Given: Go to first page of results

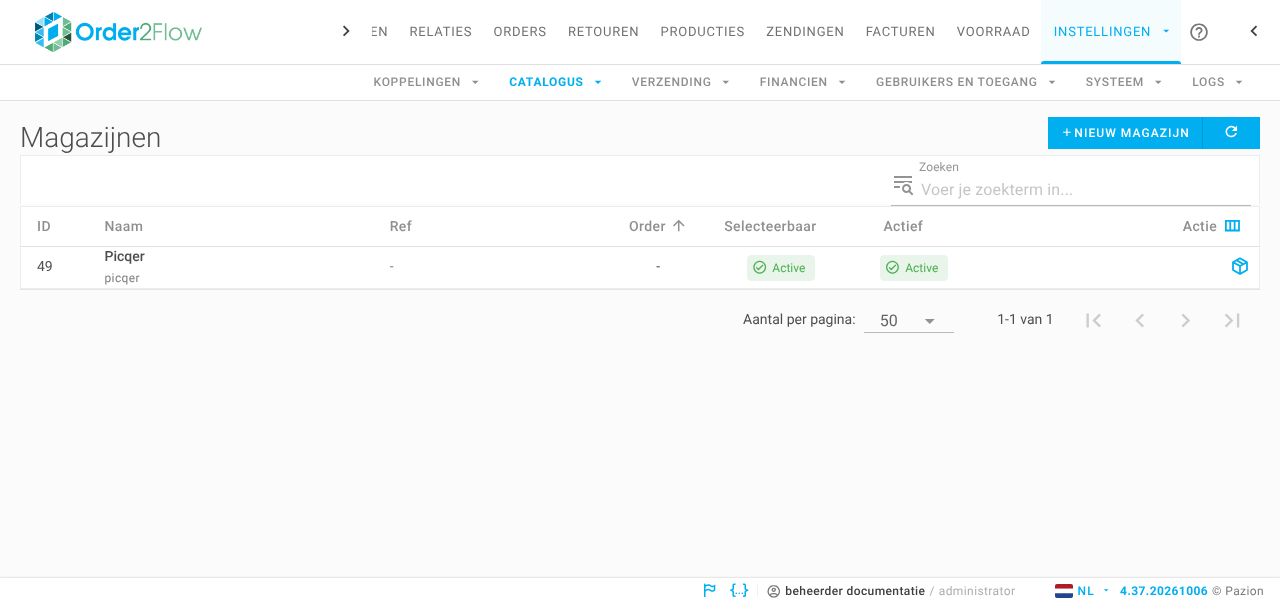Looking at the screenshot, I should tap(1094, 320).
